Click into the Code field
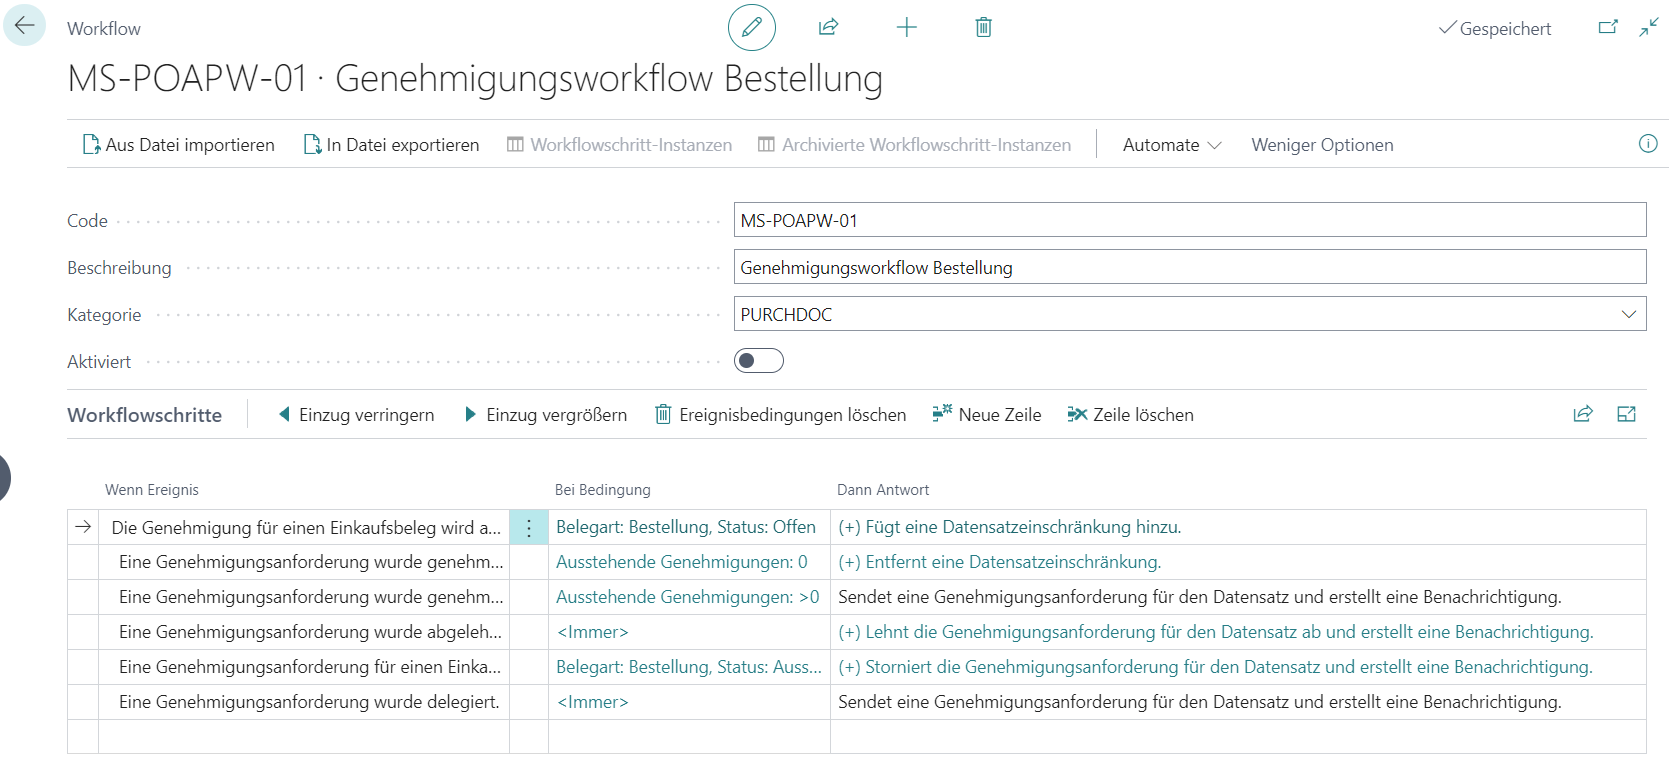 click(x=1190, y=220)
